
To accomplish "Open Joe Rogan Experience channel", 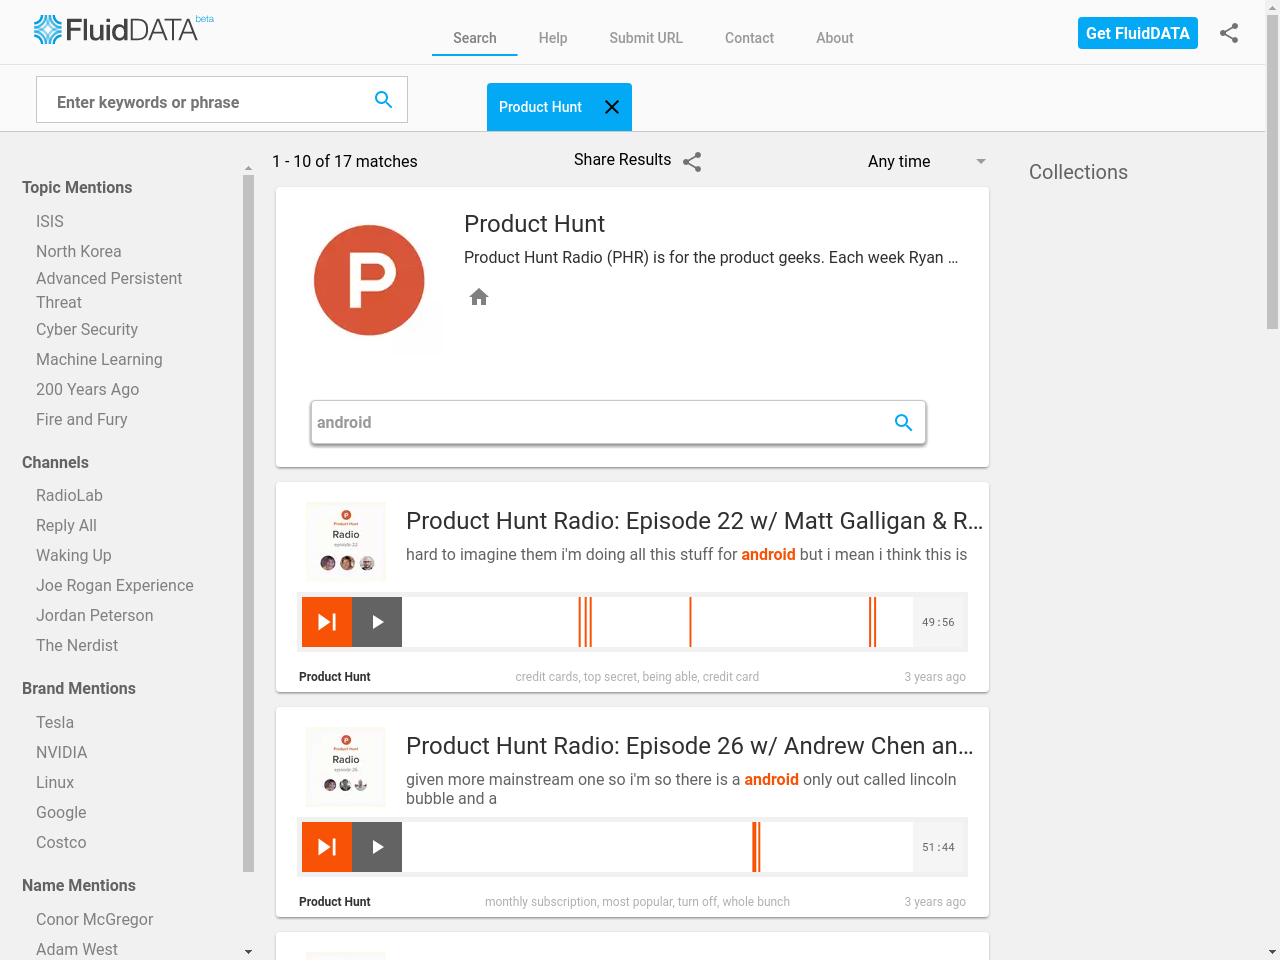I will (115, 586).
